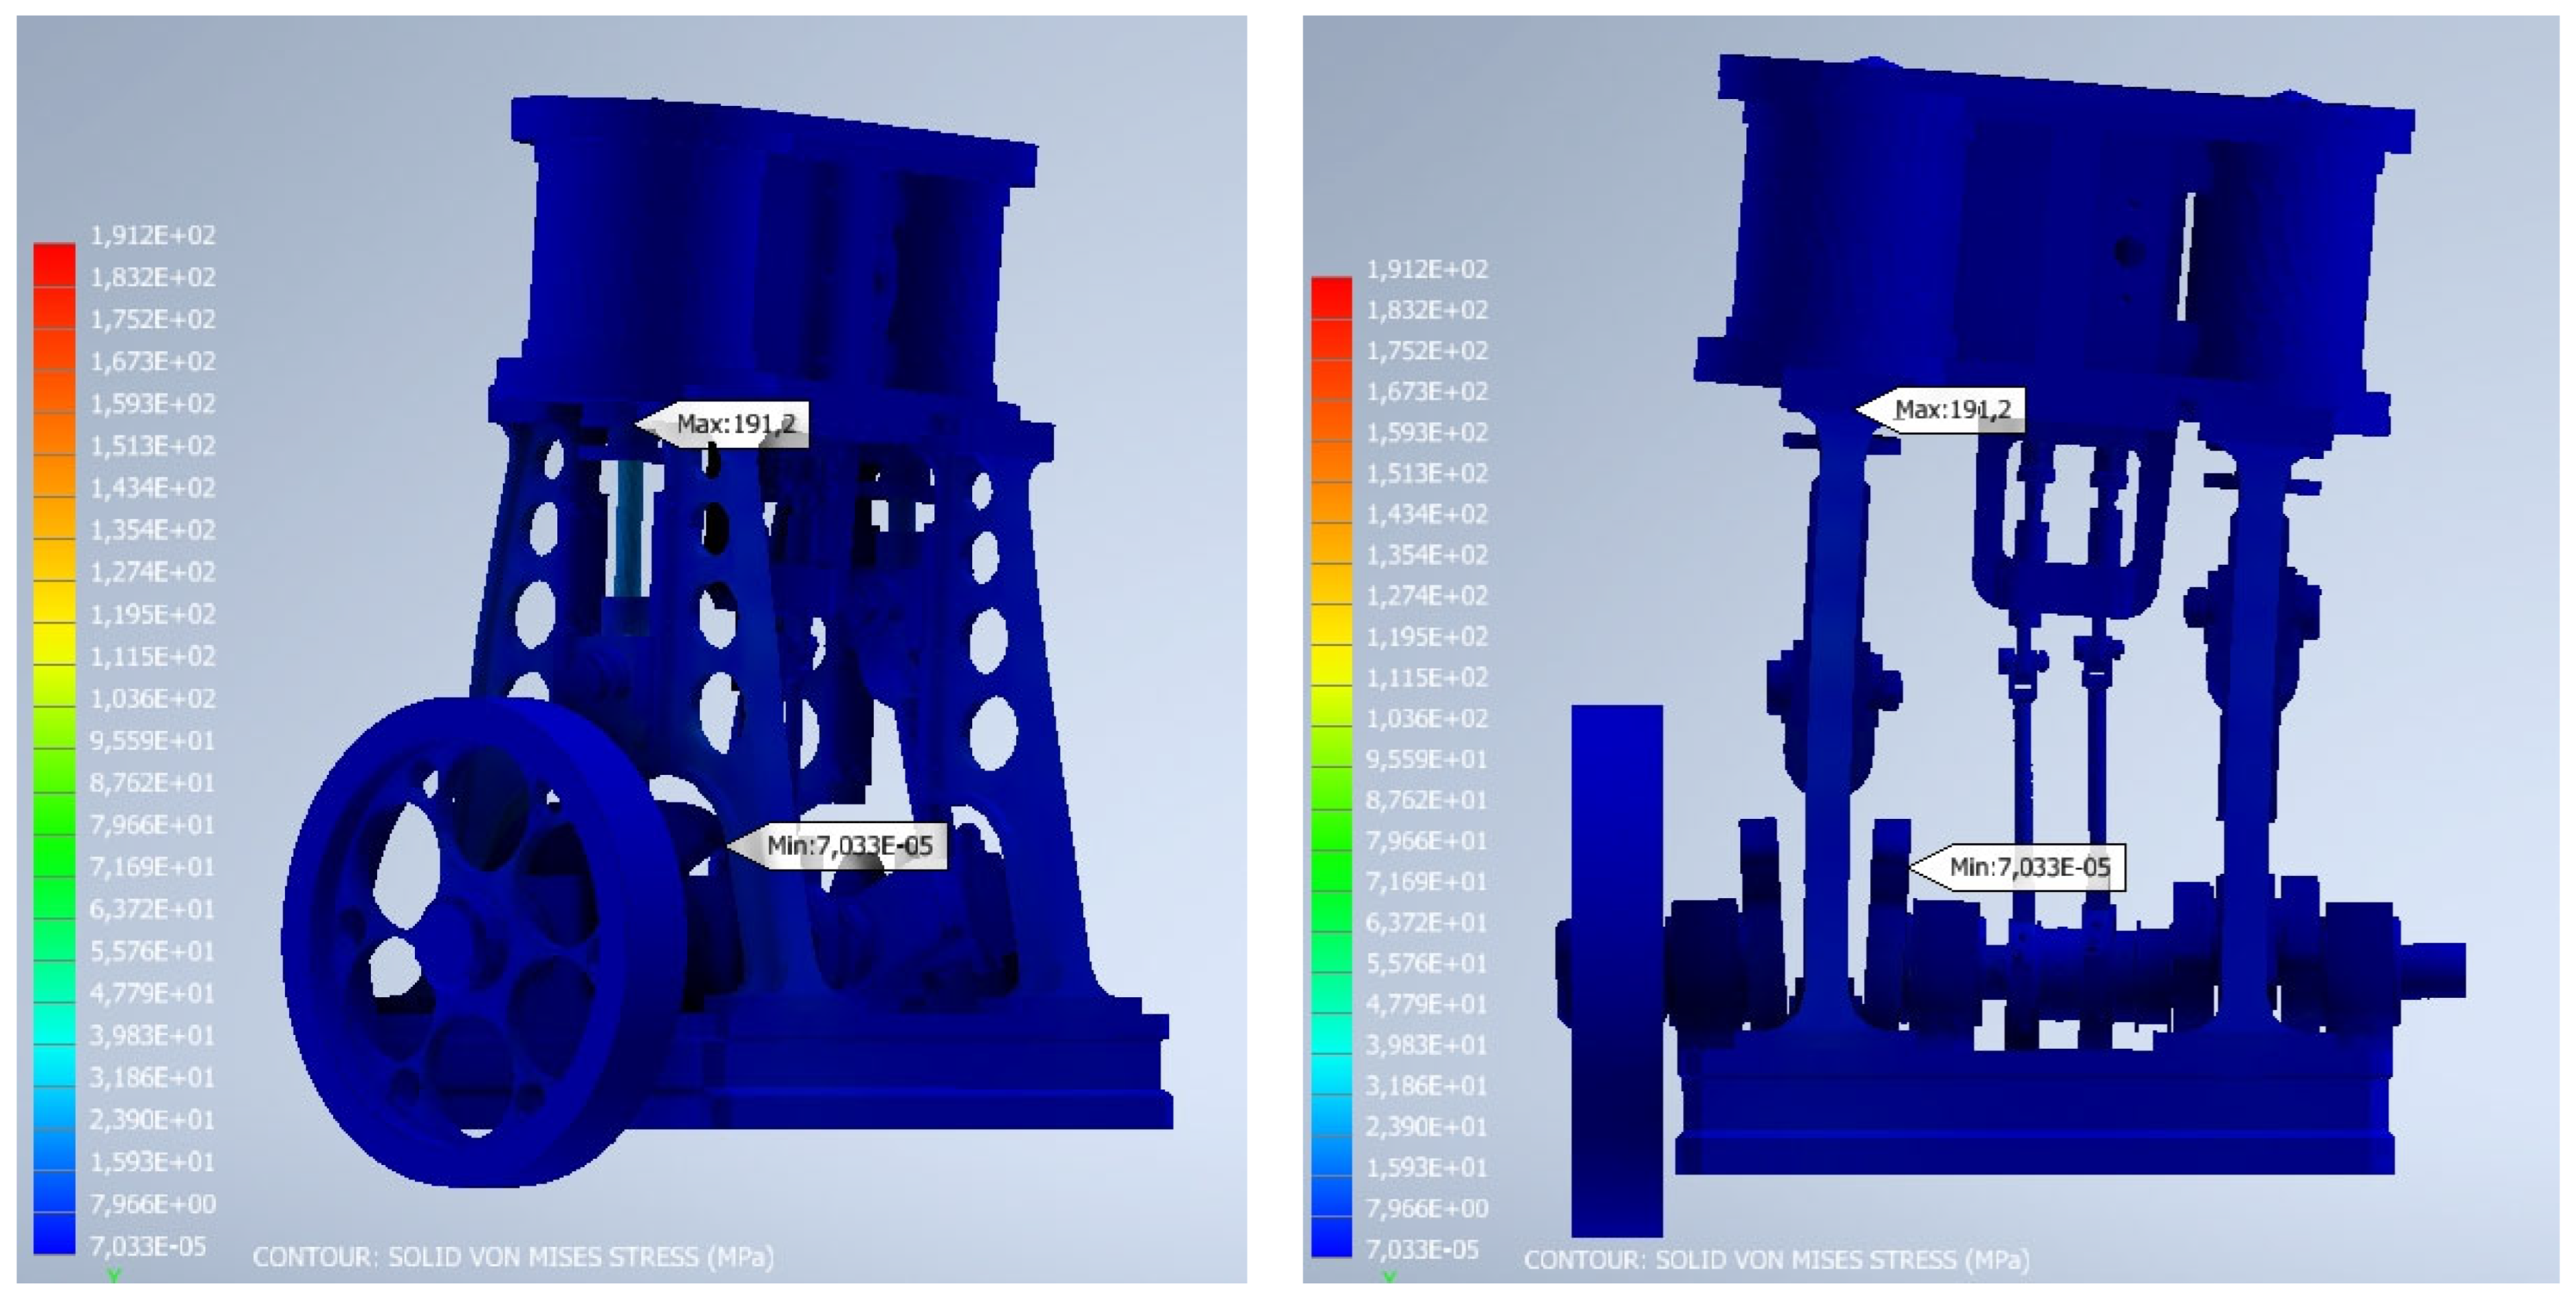2576x1302 pixels.
Task: Click the red legend swatch in left view
Action: [x=54, y=265]
